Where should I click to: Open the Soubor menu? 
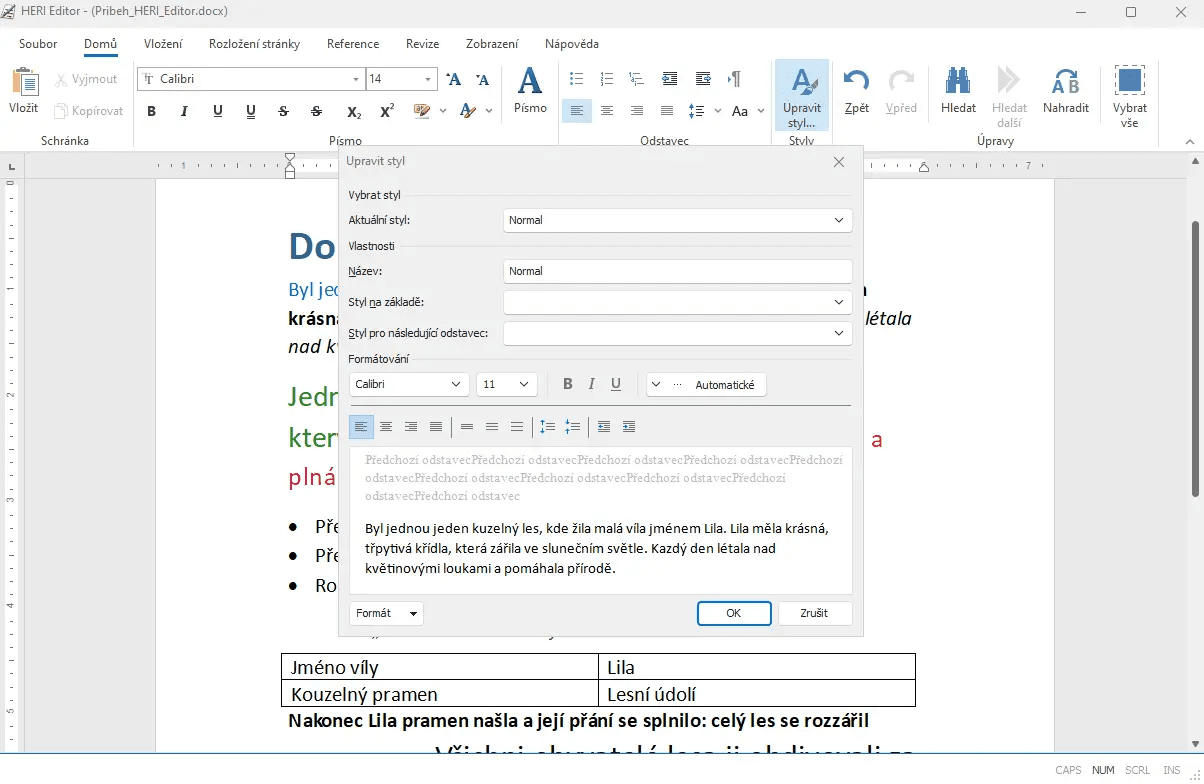click(x=38, y=44)
